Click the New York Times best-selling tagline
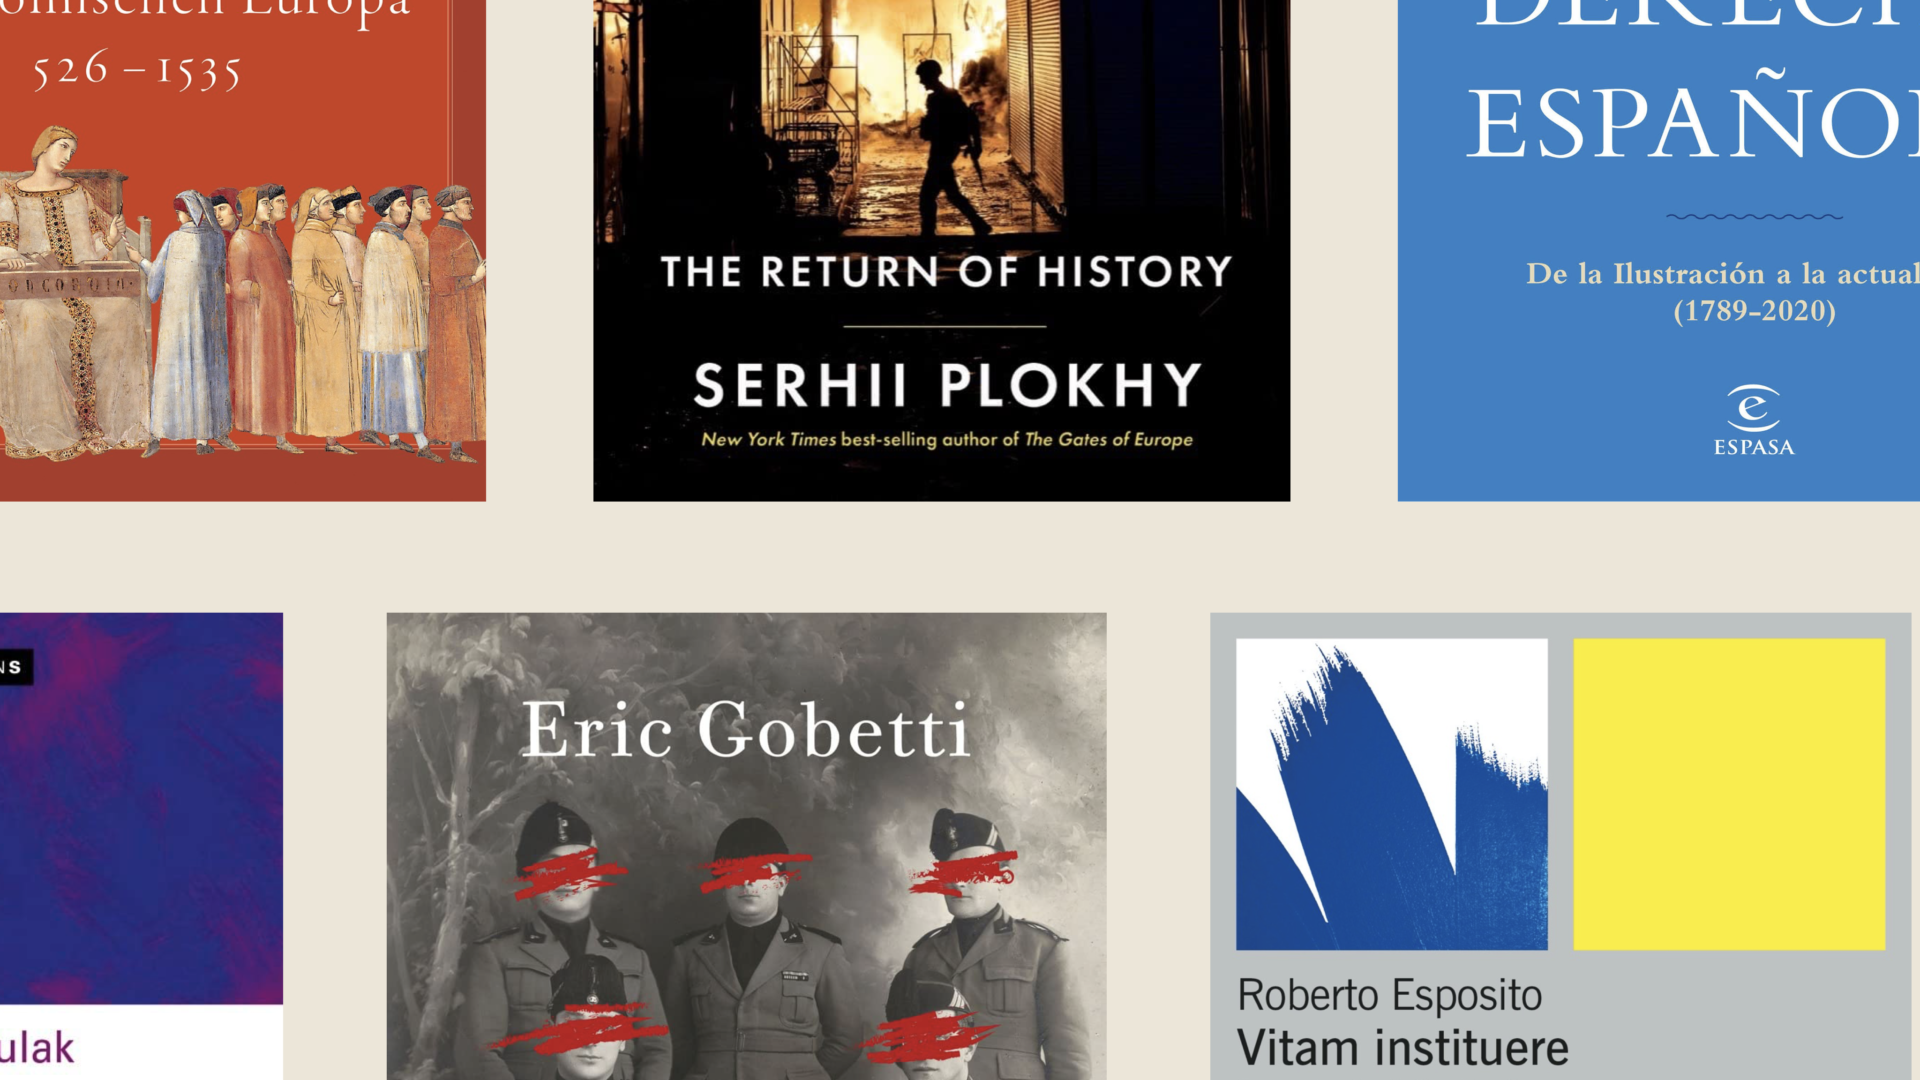Viewport: 1920px width, 1080px height. [947, 439]
